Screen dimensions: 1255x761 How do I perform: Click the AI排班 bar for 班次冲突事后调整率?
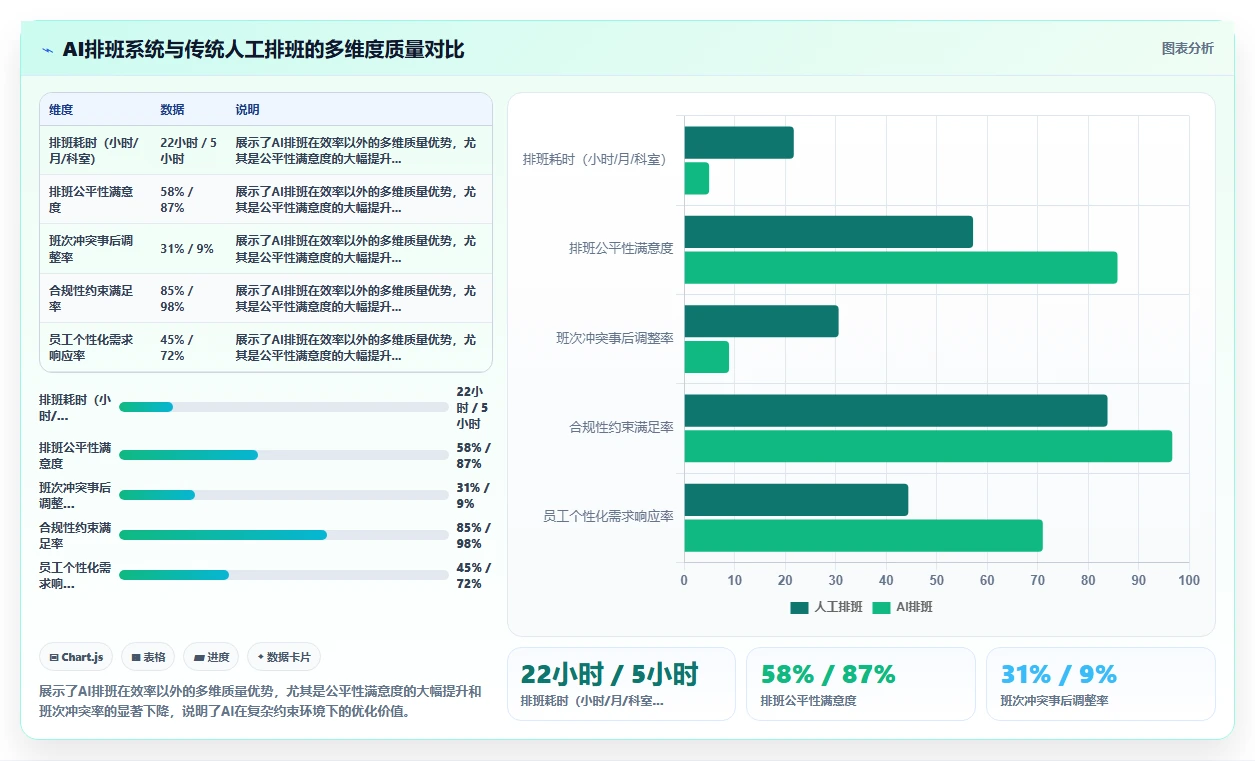point(707,357)
